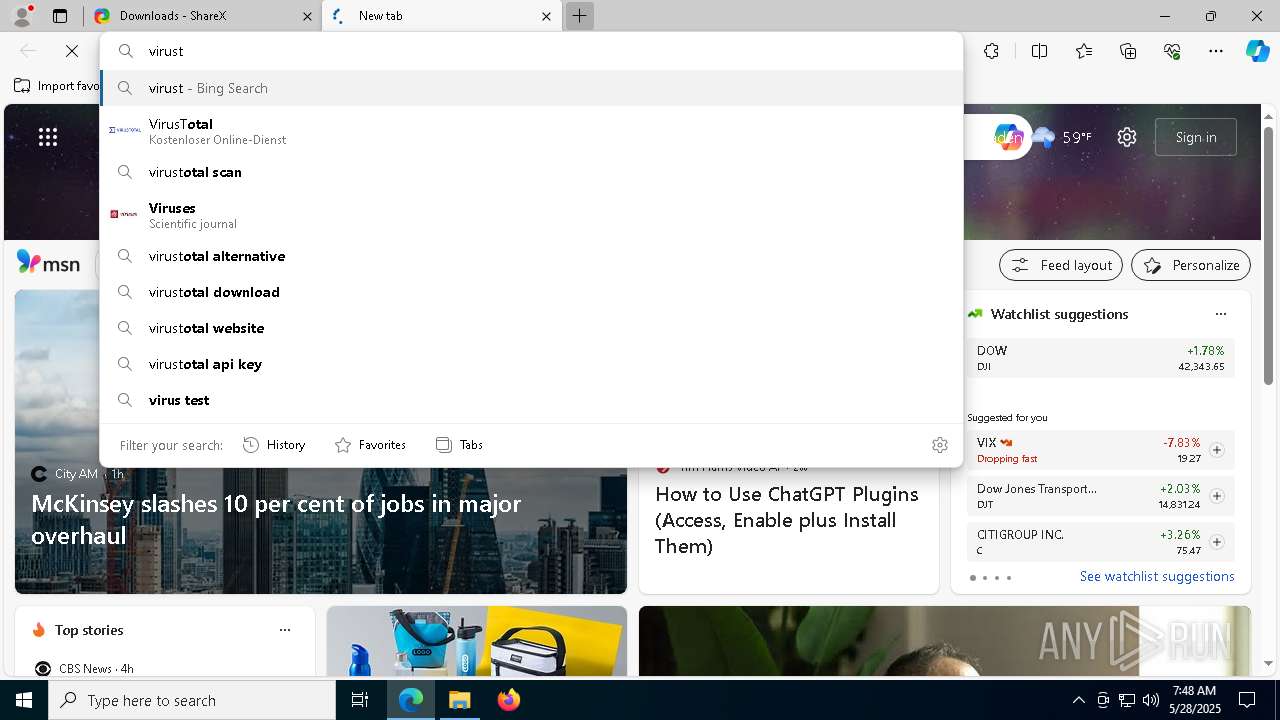Open Task View on the taskbar
The width and height of the screenshot is (1280, 720).
coord(360,700)
